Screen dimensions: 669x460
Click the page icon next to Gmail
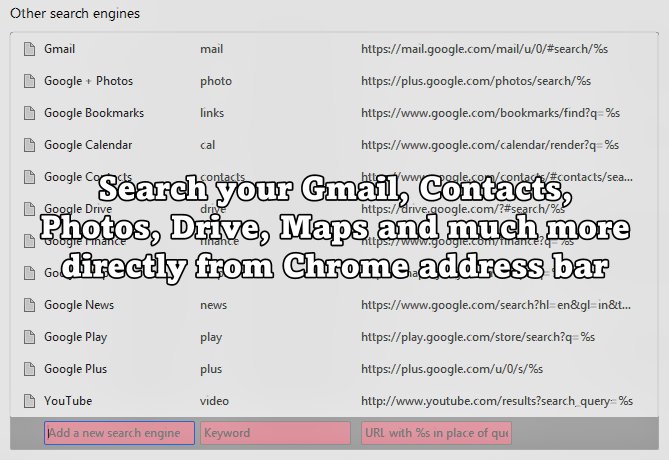29,49
